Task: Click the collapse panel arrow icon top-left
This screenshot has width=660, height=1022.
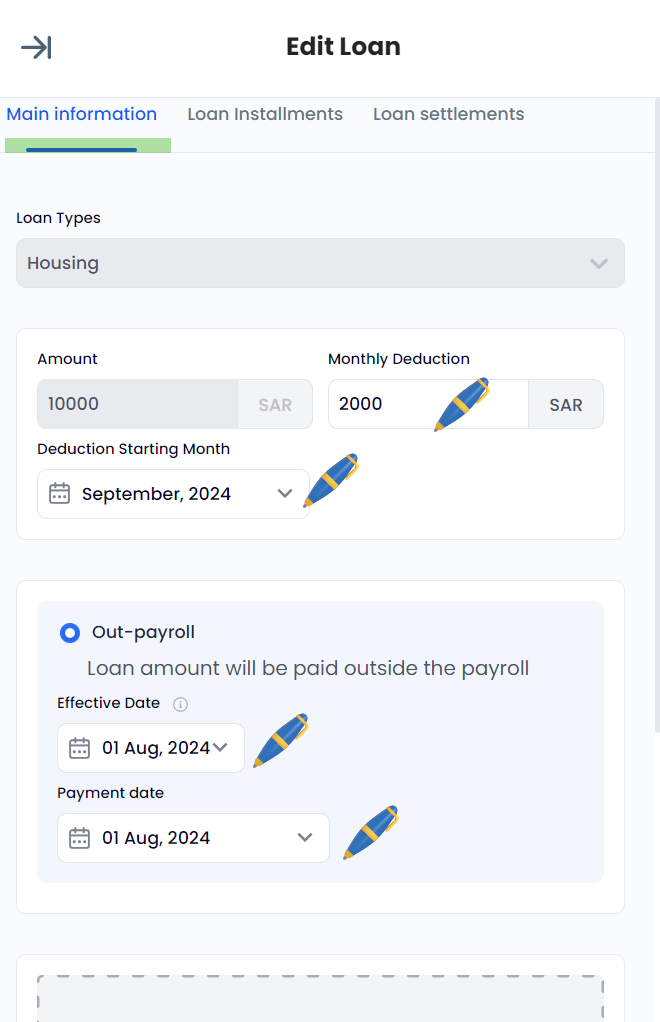Action: click(x=35, y=46)
